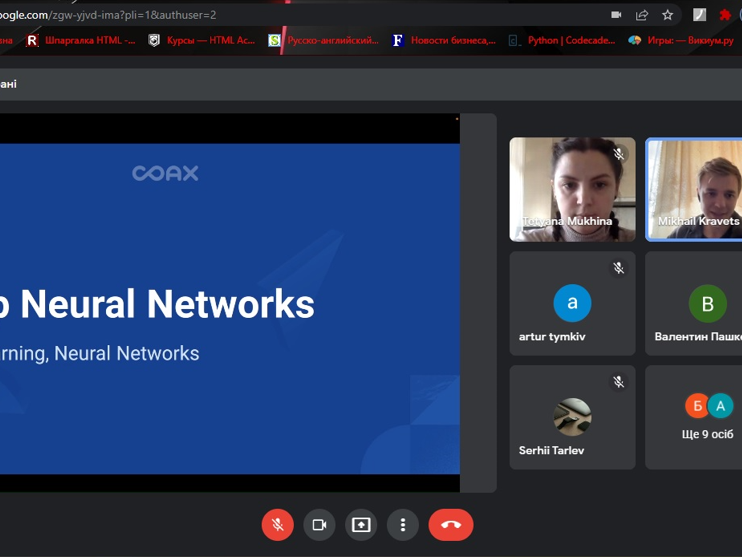Open the Python | Codecademy bookmark
This screenshot has height=557, width=742.
(x=562, y=40)
